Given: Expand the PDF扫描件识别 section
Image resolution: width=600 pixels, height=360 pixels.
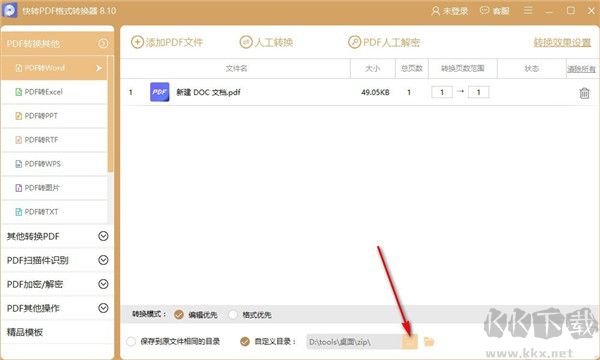Looking at the screenshot, I should click(x=103, y=260).
